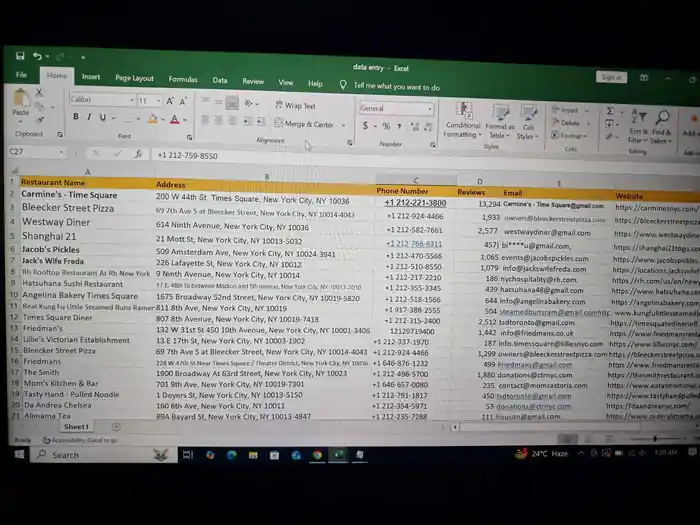Decrease font size with smaller A

[x=183, y=102]
